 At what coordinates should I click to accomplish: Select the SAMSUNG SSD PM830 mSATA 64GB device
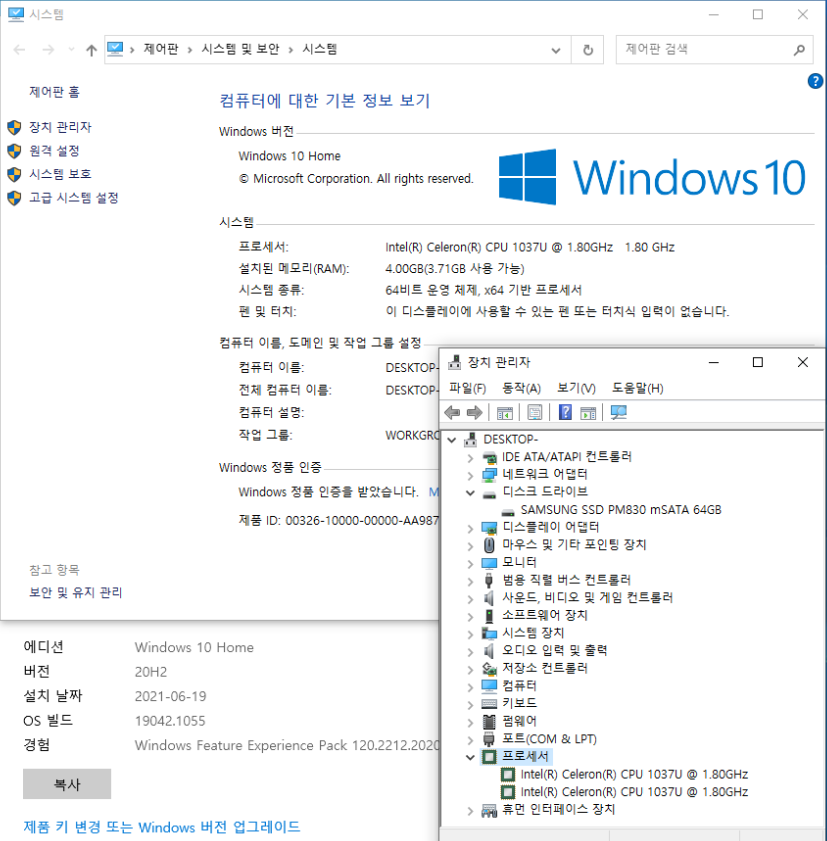pyautogui.click(x=621, y=510)
